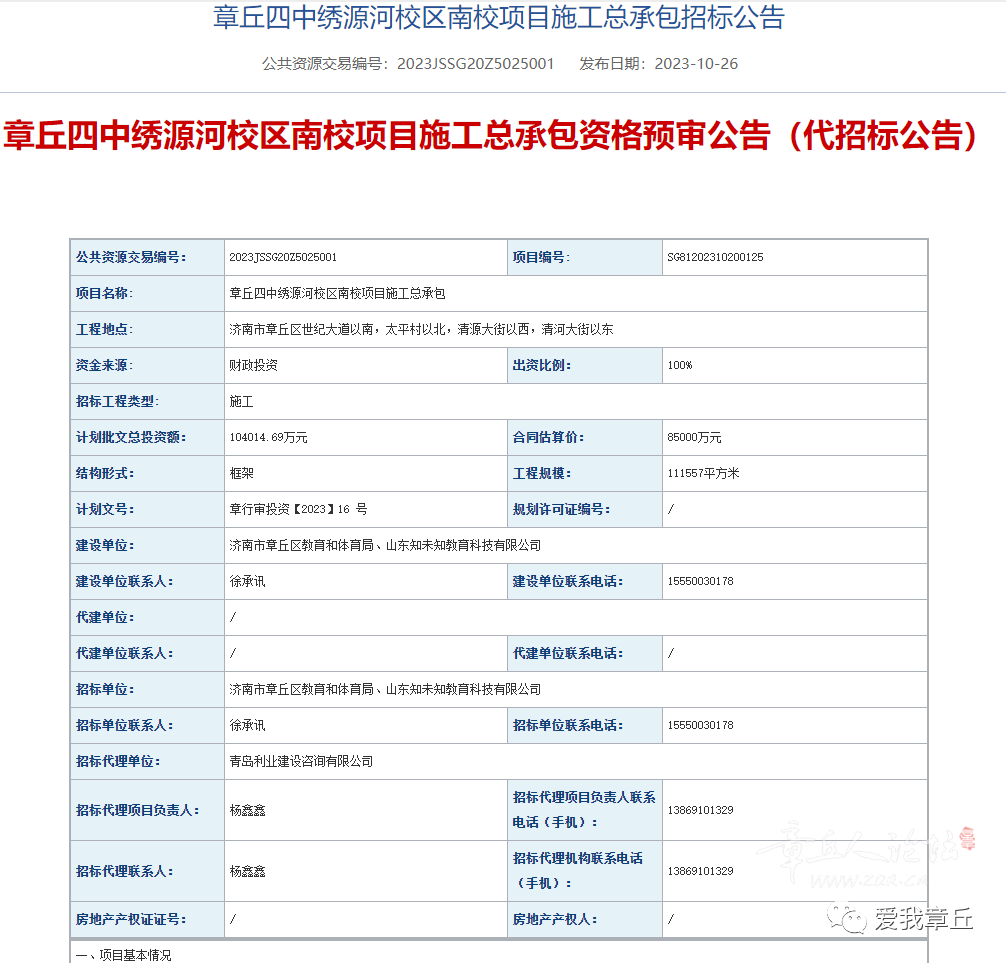Click the 项目编号 label cell

coord(584,257)
